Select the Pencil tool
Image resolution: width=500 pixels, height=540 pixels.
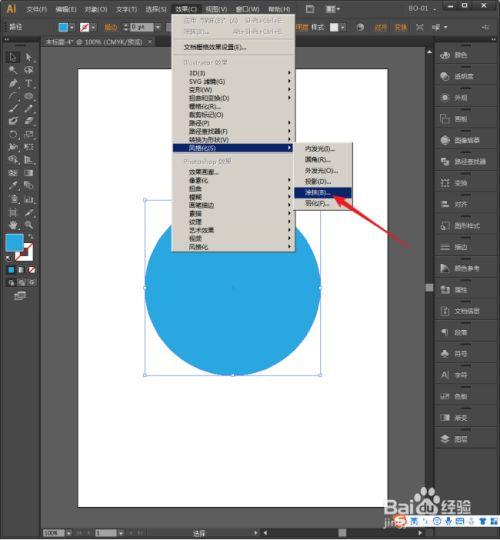coord(29,109)
